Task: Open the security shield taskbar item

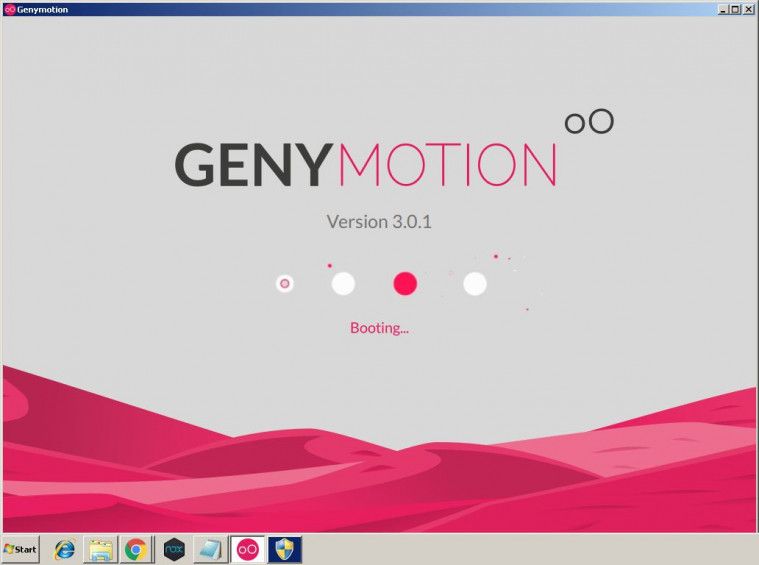Action: point(285,550)
